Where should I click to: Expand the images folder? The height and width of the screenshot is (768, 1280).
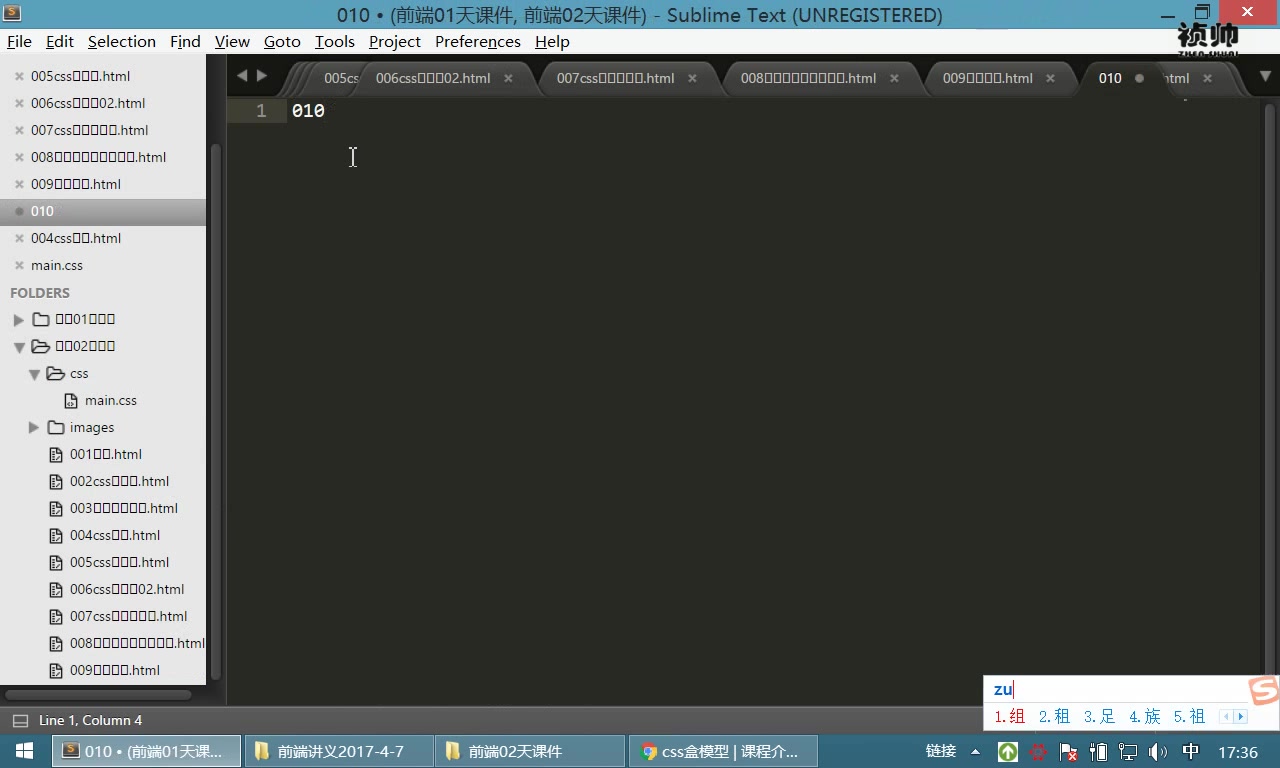click(x=34, y=427)
